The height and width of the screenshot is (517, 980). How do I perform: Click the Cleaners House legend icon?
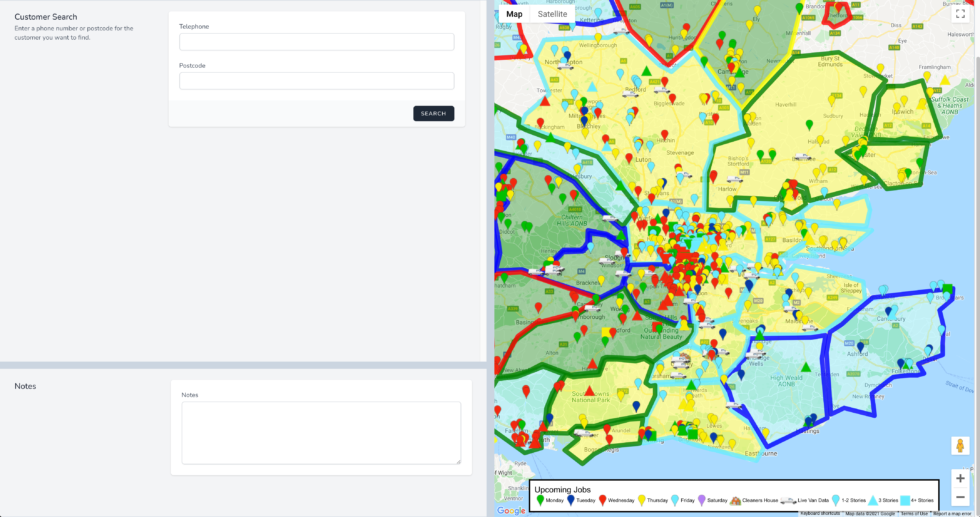point(735,500)
